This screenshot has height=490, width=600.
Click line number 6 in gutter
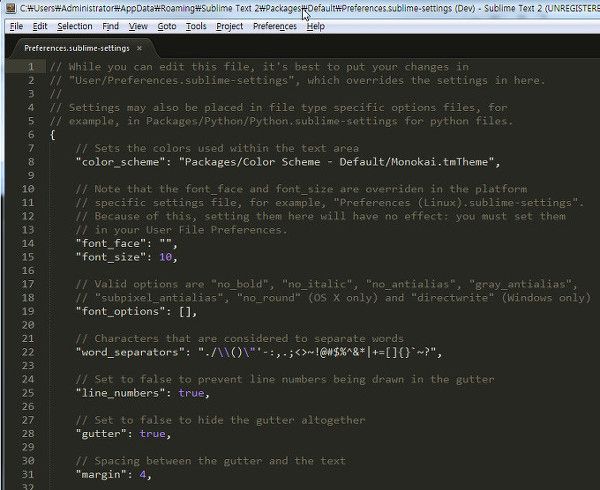tap(31, 135)
